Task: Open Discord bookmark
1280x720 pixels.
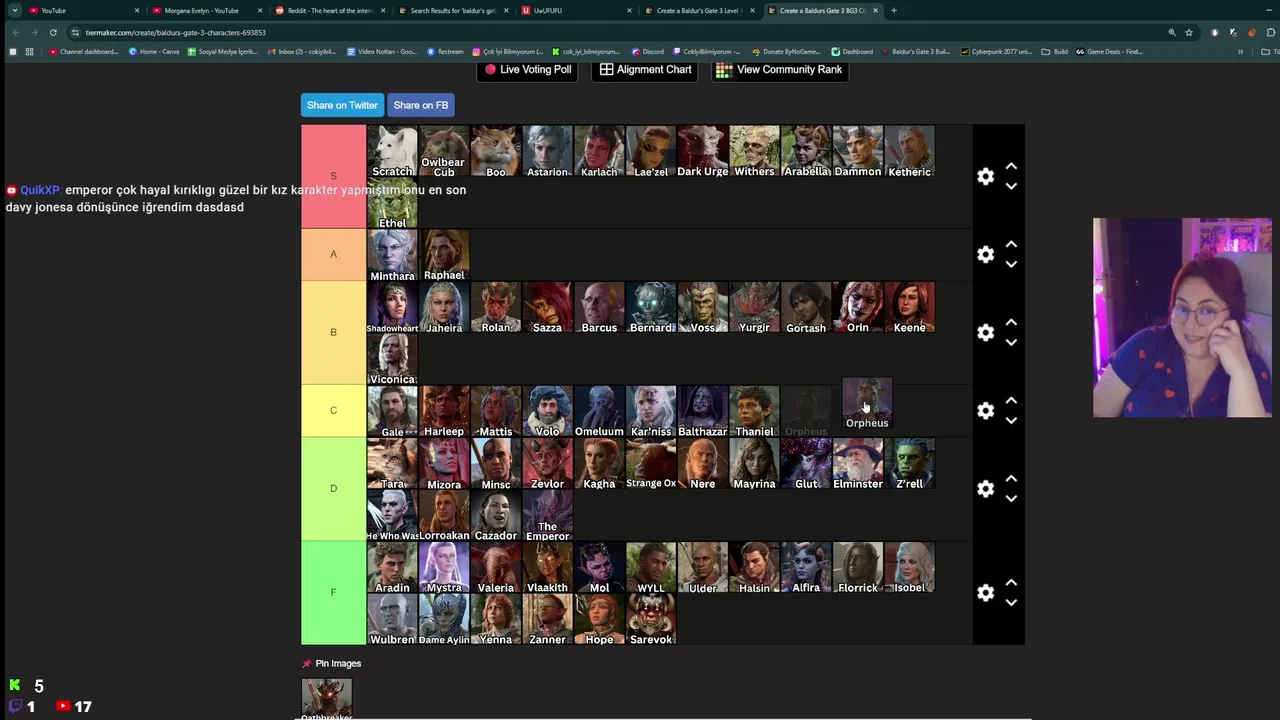Action: tap(648, 51)
